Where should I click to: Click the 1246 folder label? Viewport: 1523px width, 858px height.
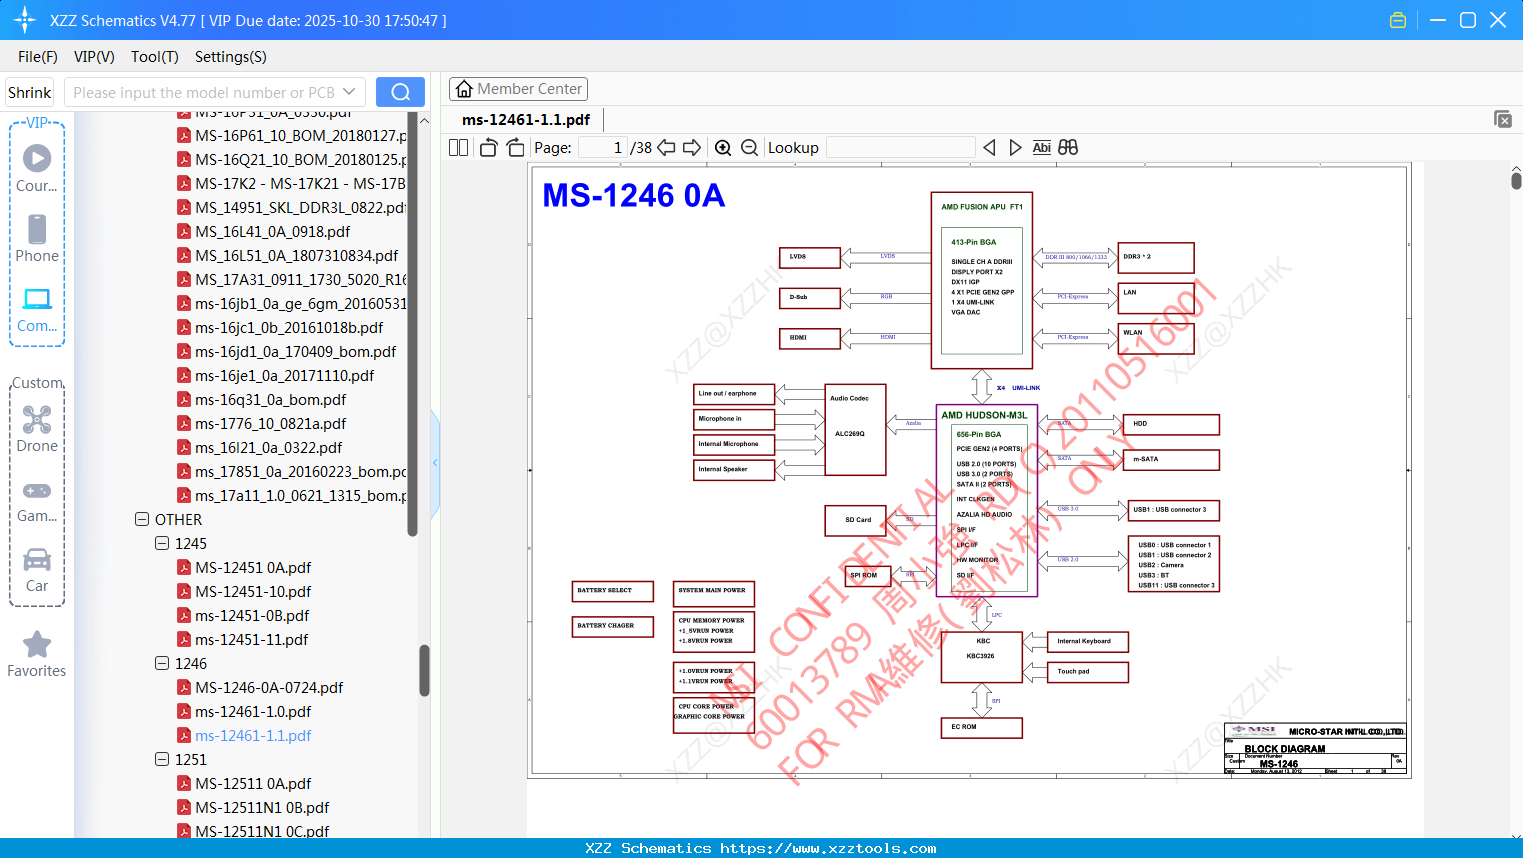tap(191, 663)
